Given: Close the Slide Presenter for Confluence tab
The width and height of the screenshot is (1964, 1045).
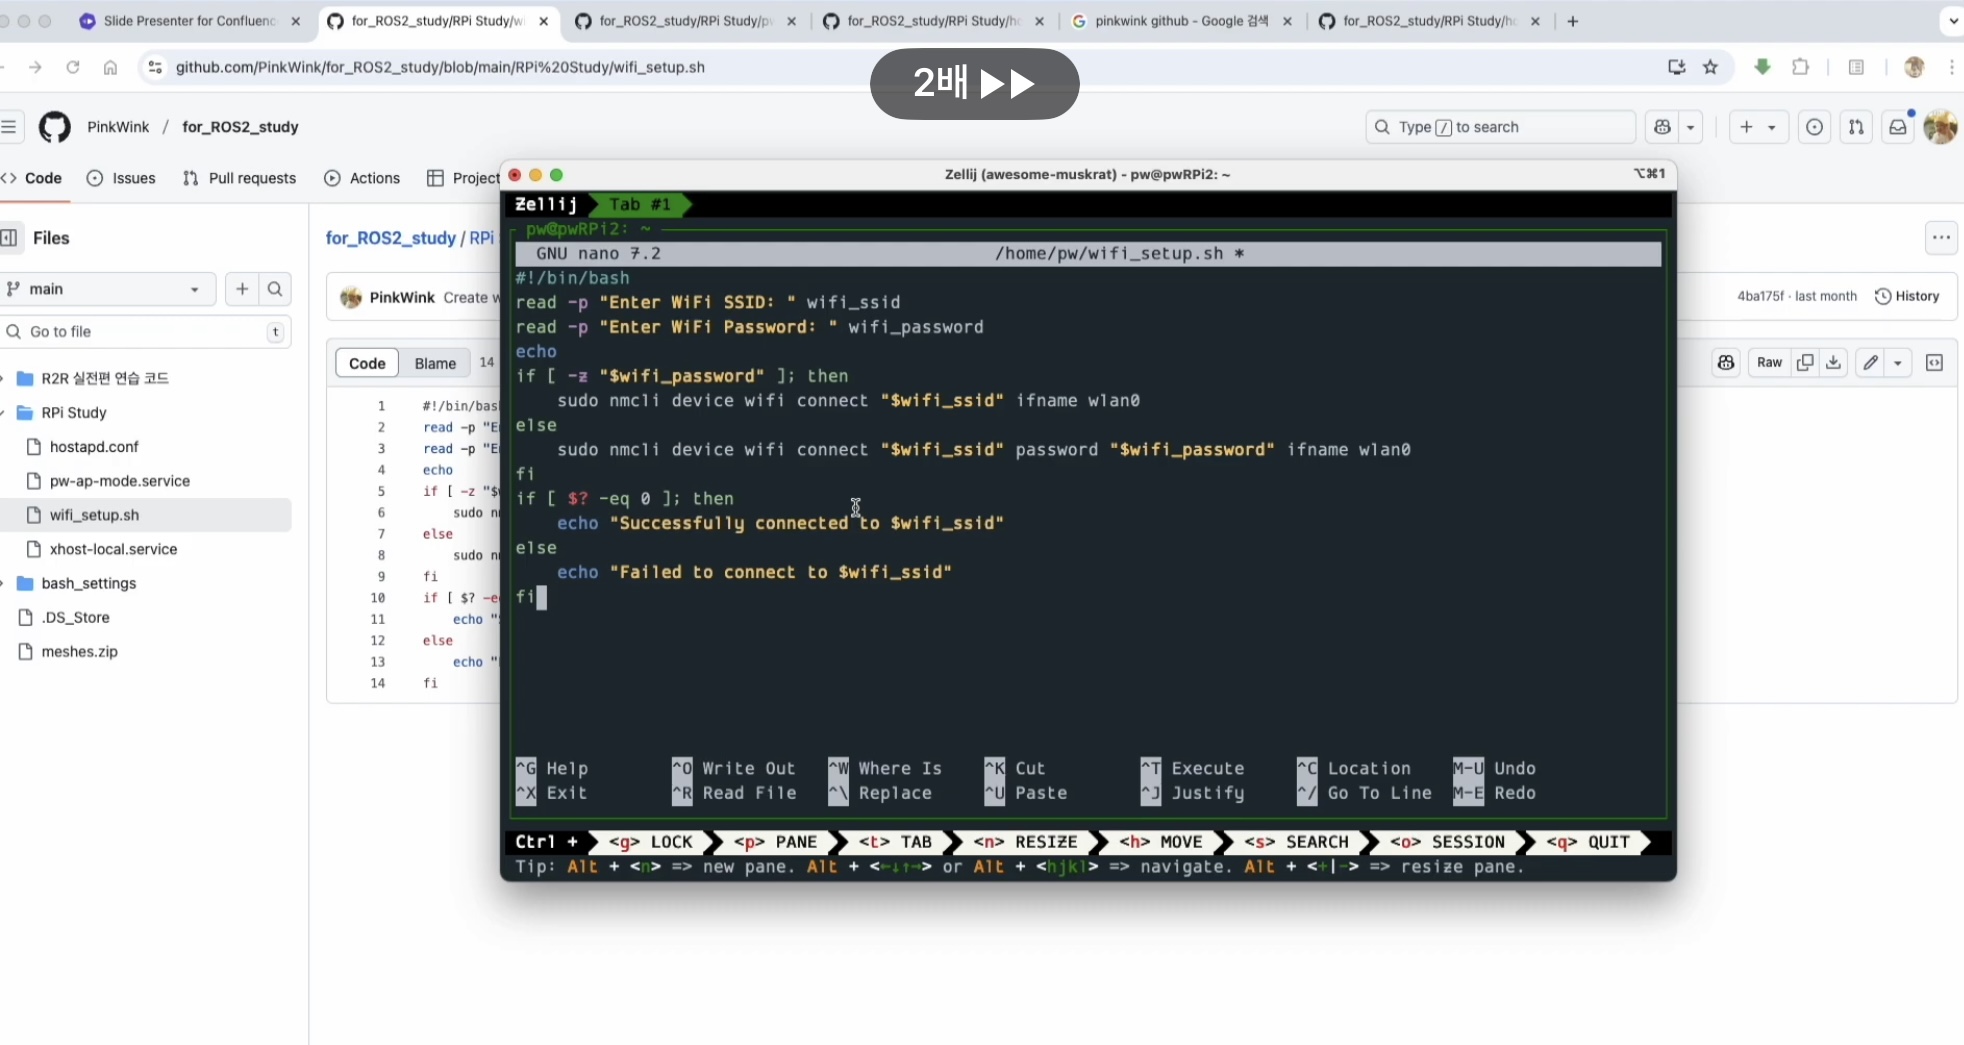Looking at the screenshot, I should (295, 21).
